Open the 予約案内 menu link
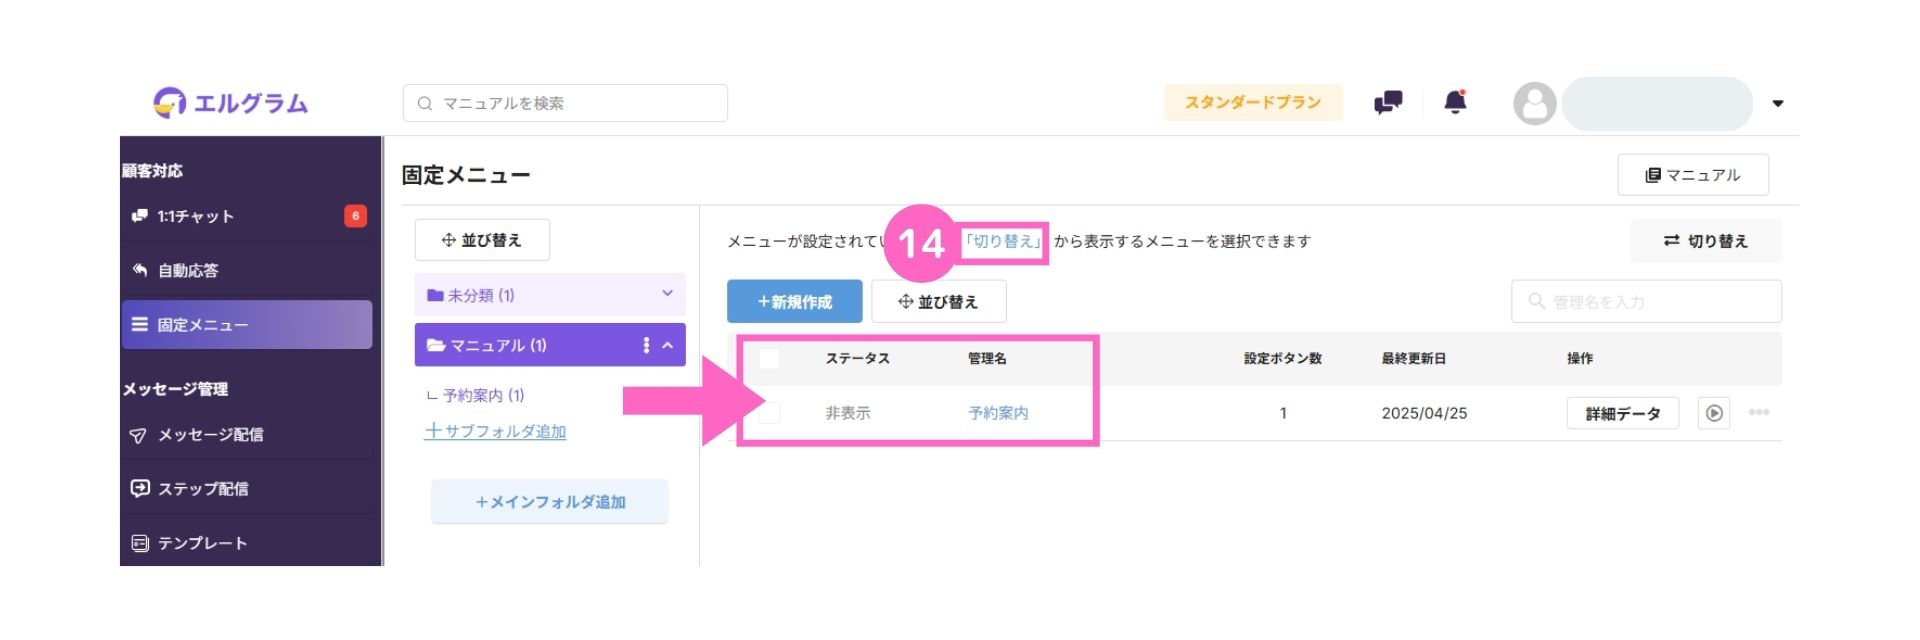1920x640 pixels. point(998,412)
